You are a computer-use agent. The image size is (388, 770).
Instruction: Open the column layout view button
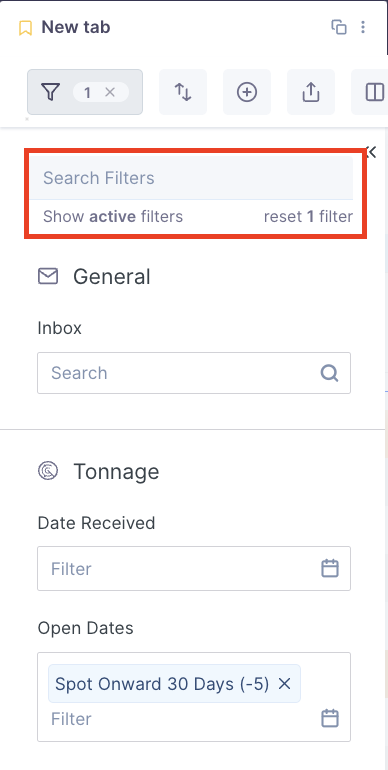(374, 92)
